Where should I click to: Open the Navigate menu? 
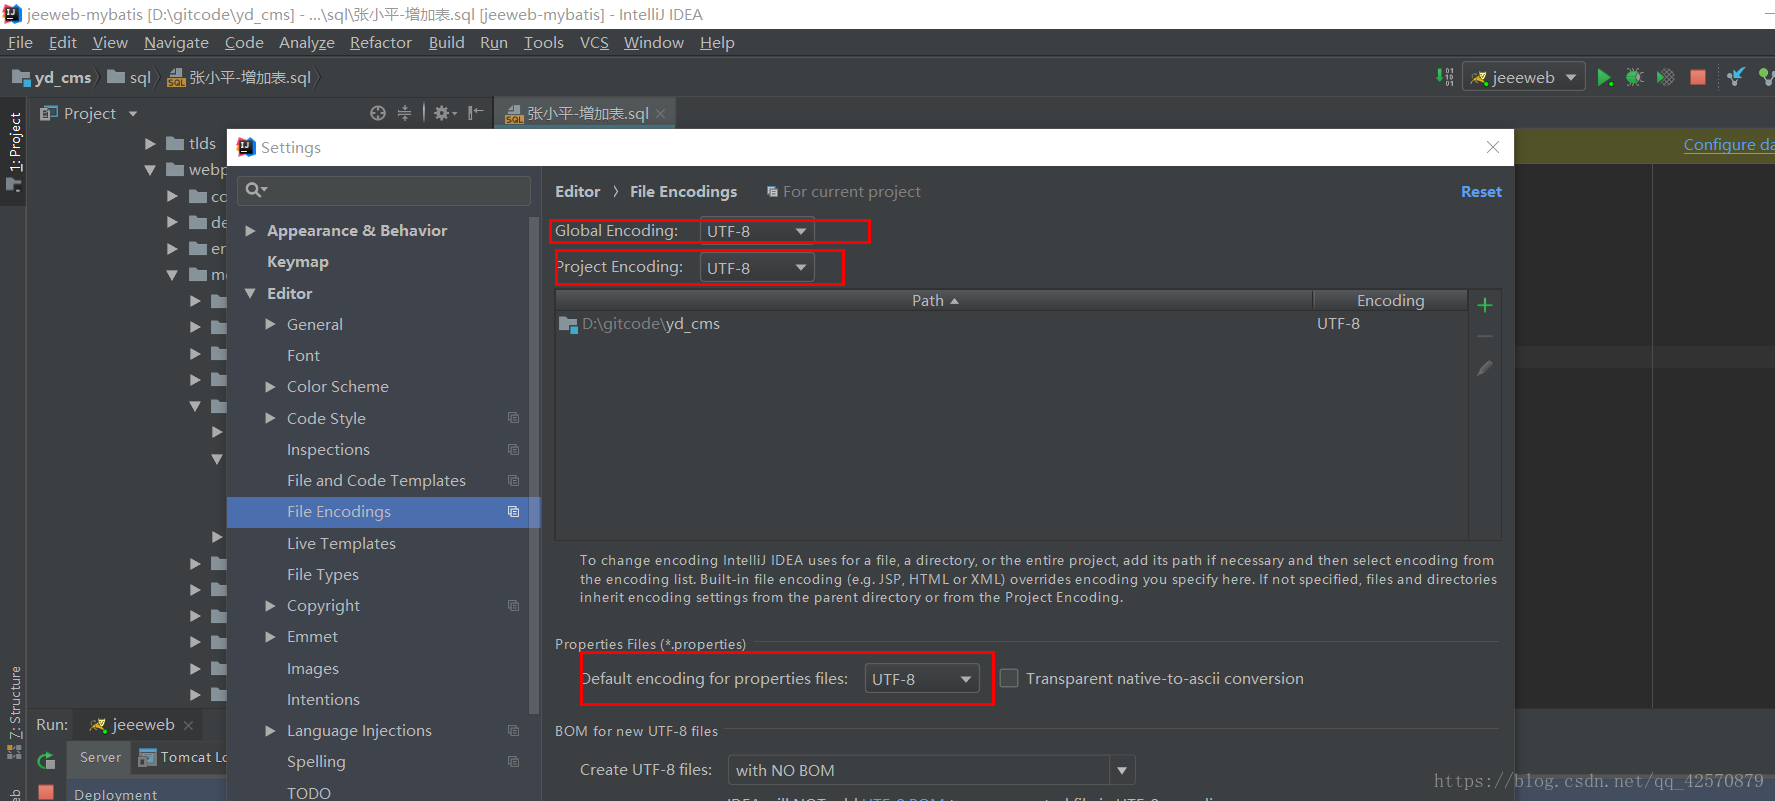point(176,42)
